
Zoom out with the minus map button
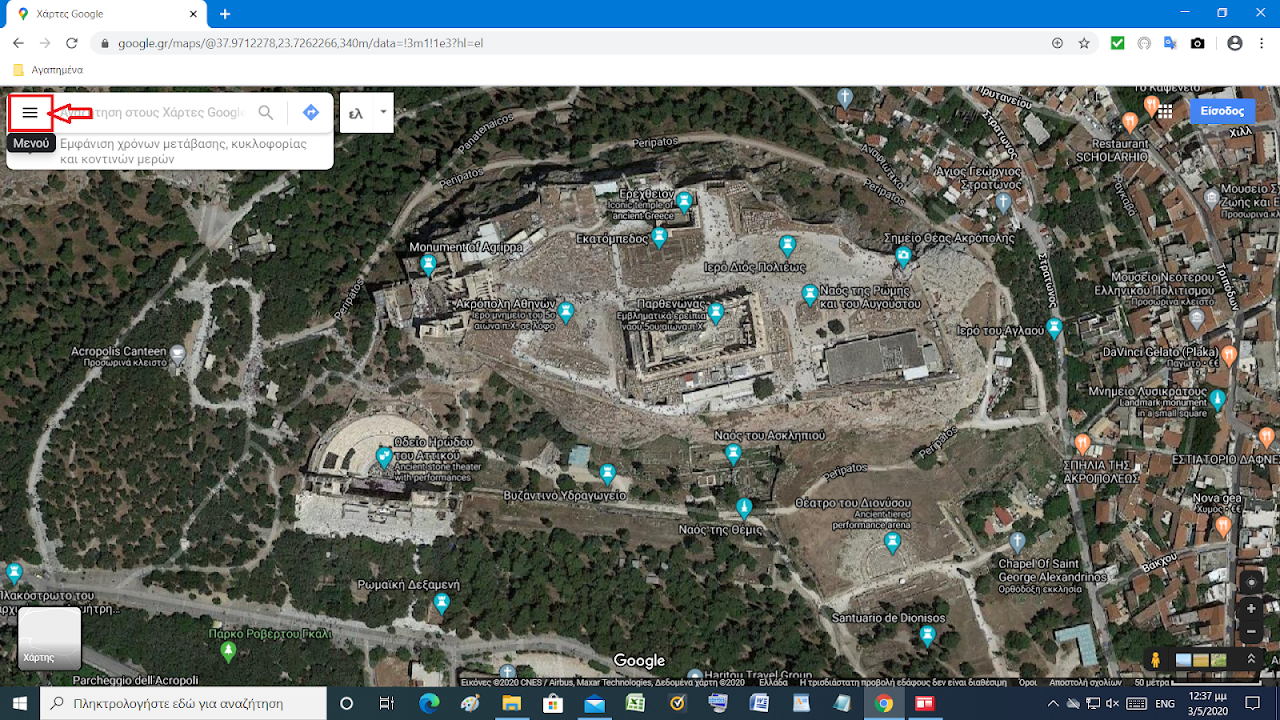click(1251, 632)
